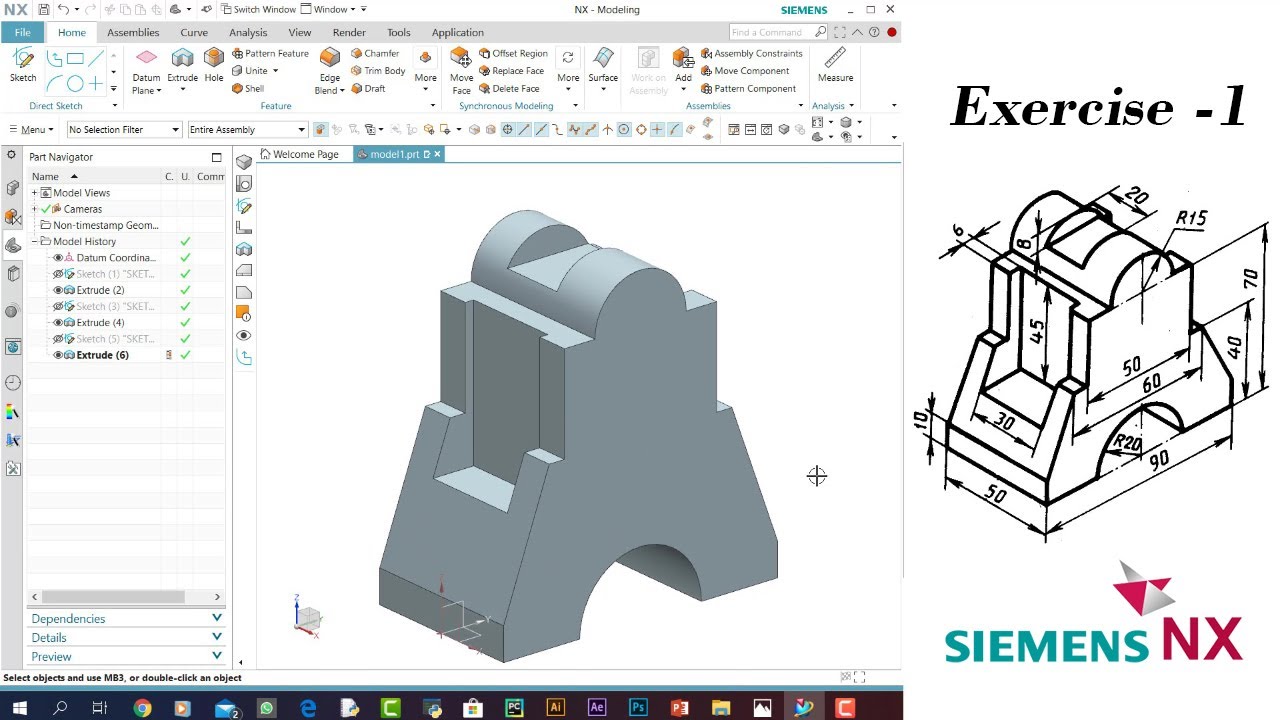
Task: Launch the Trim Body command
Action: pyautogui.click(x=378, y=71)
